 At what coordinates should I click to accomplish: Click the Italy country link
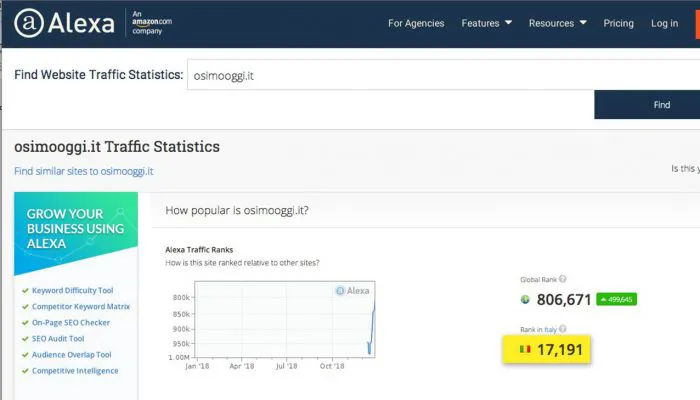click(550, 329)
